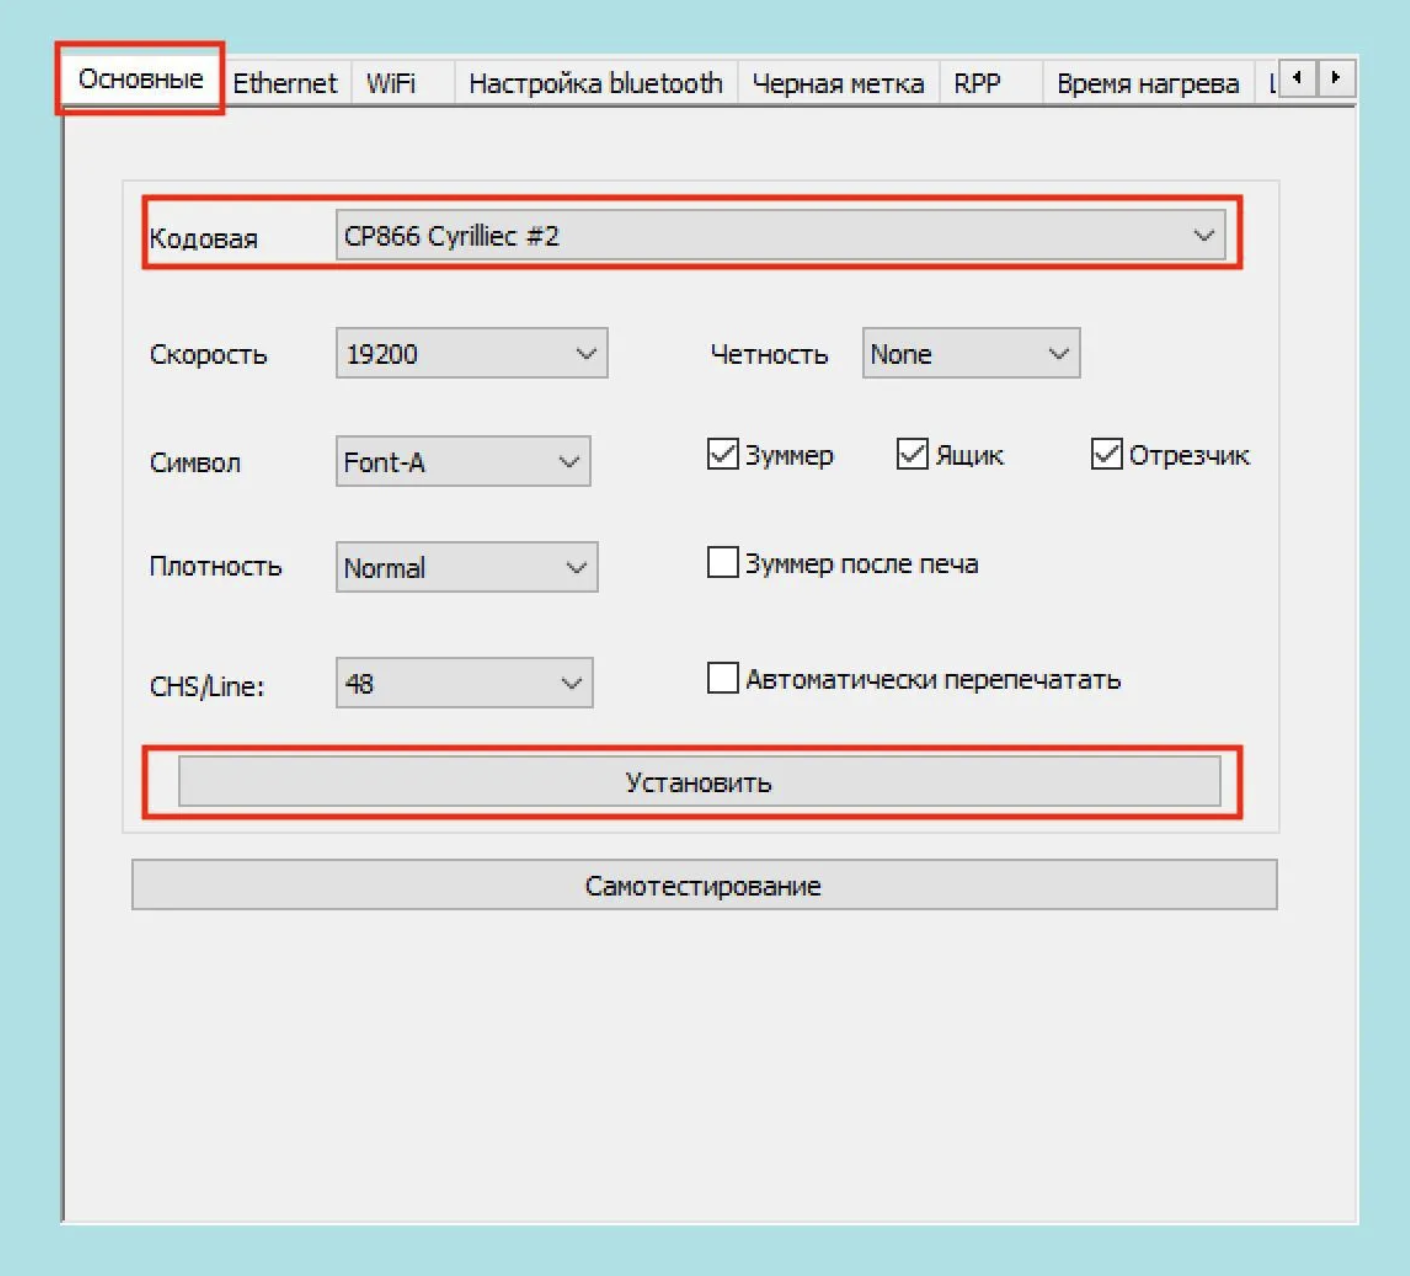
Task: Toggle the Ящик checkbox
Action: click(x=912, y=454)
